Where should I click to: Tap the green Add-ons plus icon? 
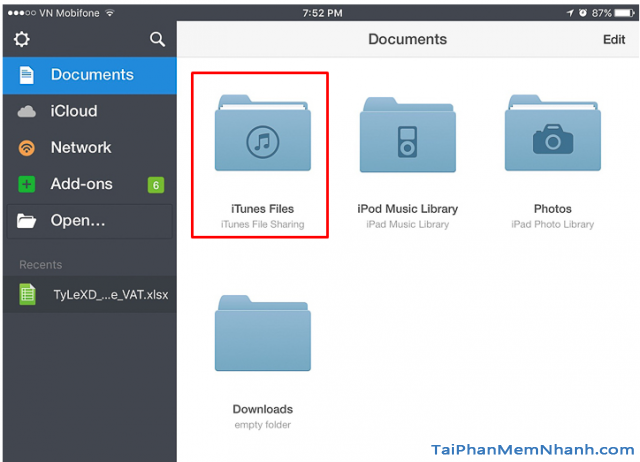[27, 184]
